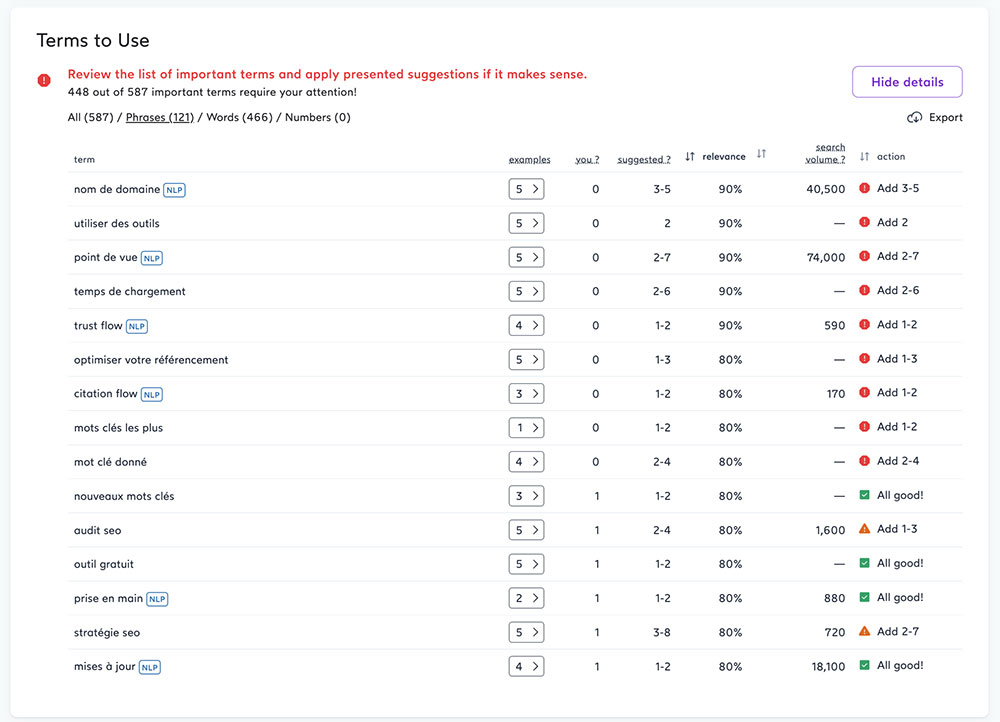Screen dimensions: 1000x722
Task: Click the action column header
Action: coord(891,156)
